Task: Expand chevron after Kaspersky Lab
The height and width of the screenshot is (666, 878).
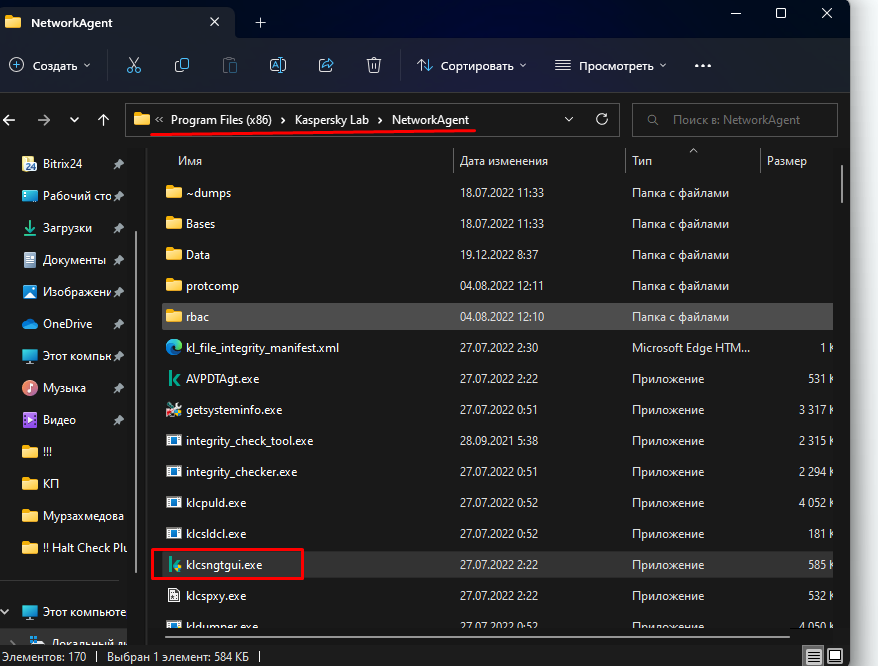Action: [380, 120]
